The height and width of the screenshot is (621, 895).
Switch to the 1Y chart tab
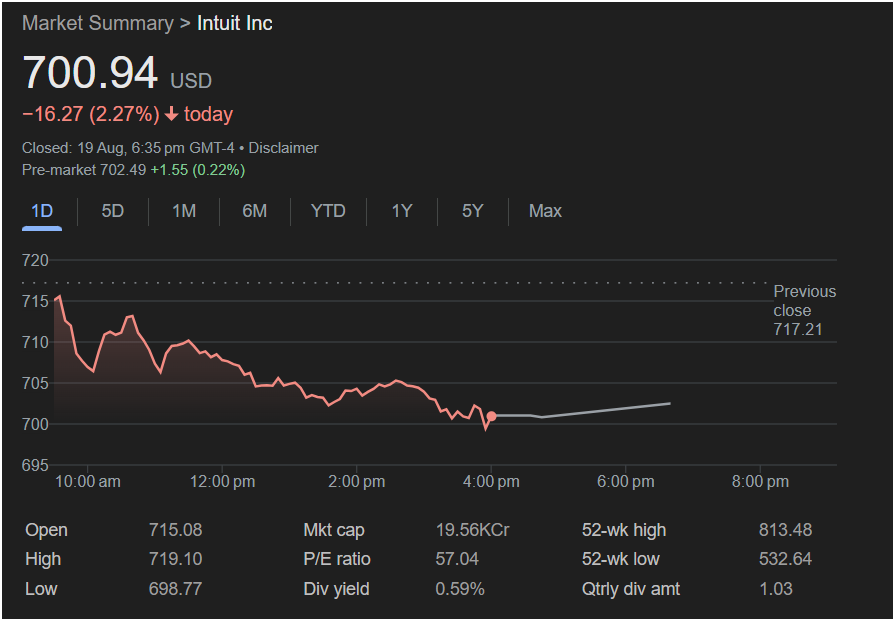401,211
